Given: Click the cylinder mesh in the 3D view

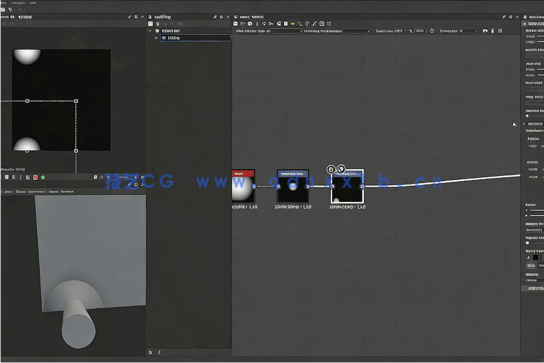Looking at the screenshot, I should tap(78, 323).
